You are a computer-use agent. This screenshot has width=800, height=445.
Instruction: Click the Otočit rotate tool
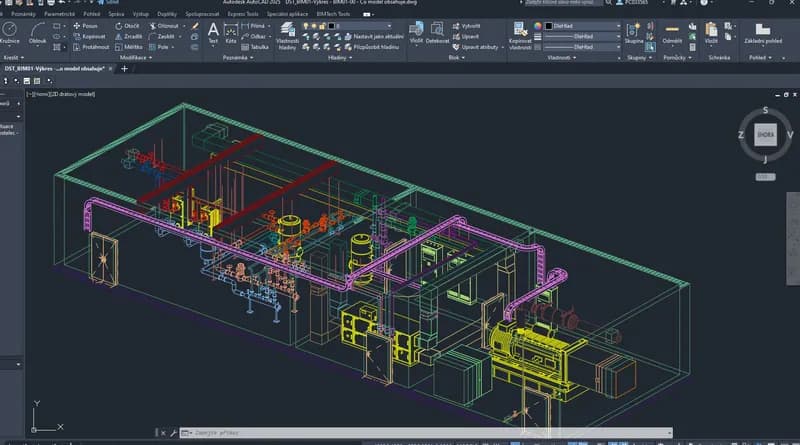coord(127,26)
